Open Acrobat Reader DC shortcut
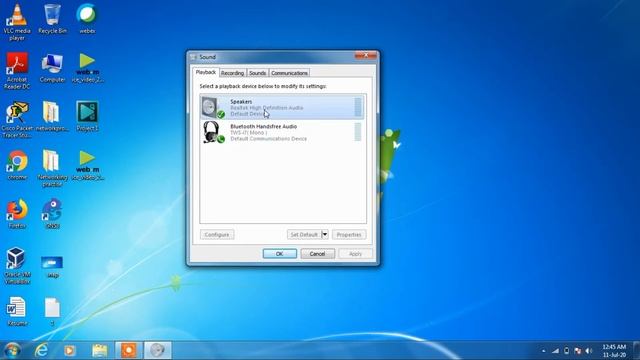 [17, 71]
